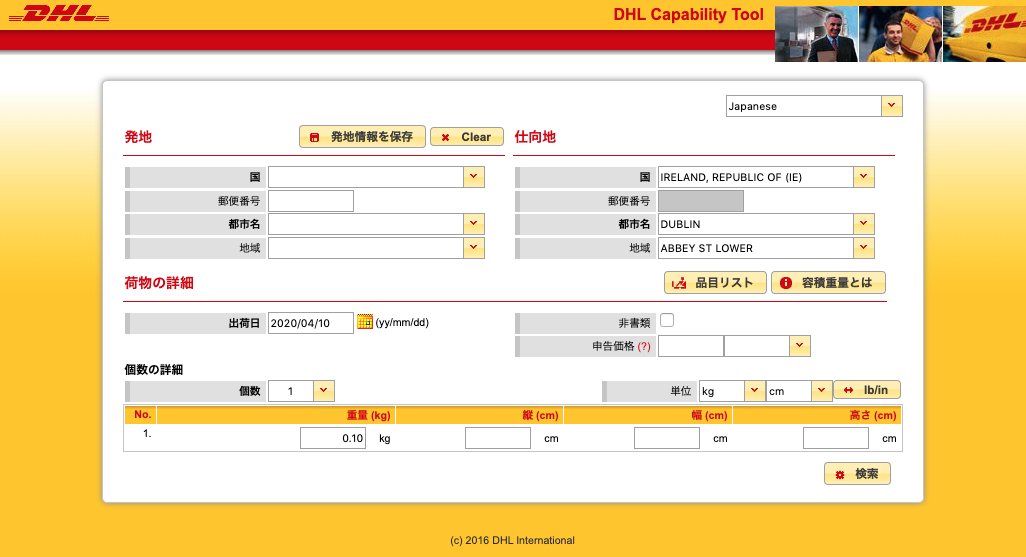Click the 出荷日 date field 2020/04/10

(x=311, y=323)
